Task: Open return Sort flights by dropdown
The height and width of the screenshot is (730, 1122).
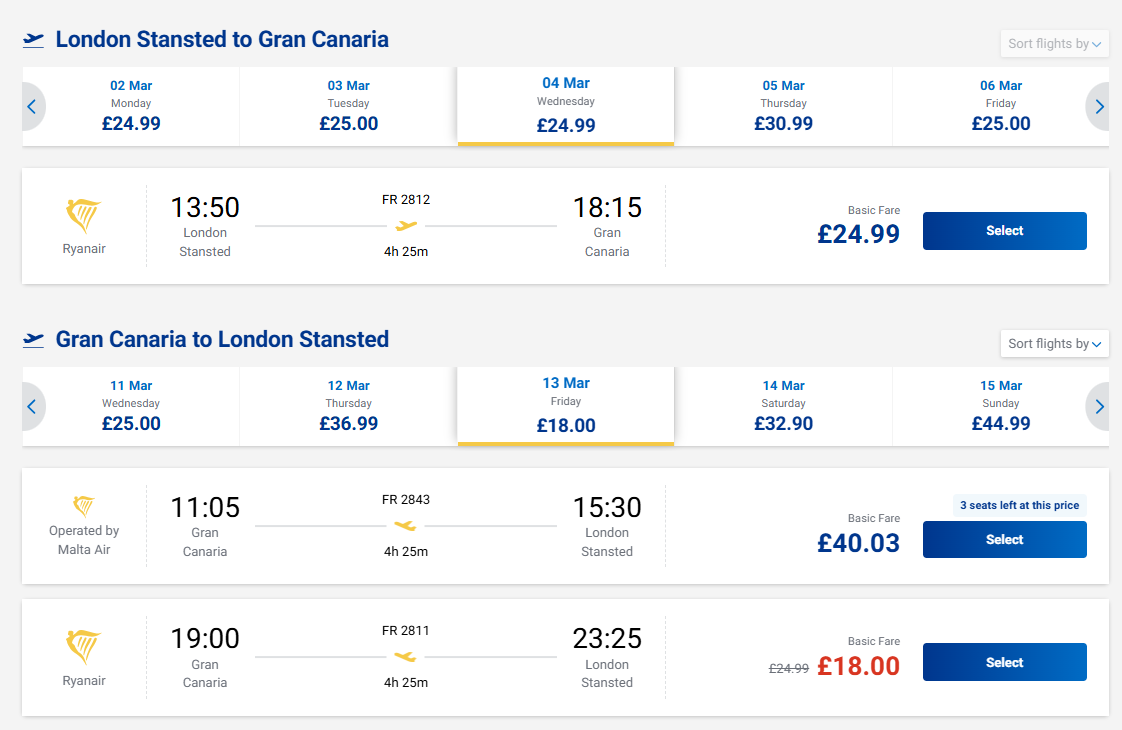Action: 1054,344
